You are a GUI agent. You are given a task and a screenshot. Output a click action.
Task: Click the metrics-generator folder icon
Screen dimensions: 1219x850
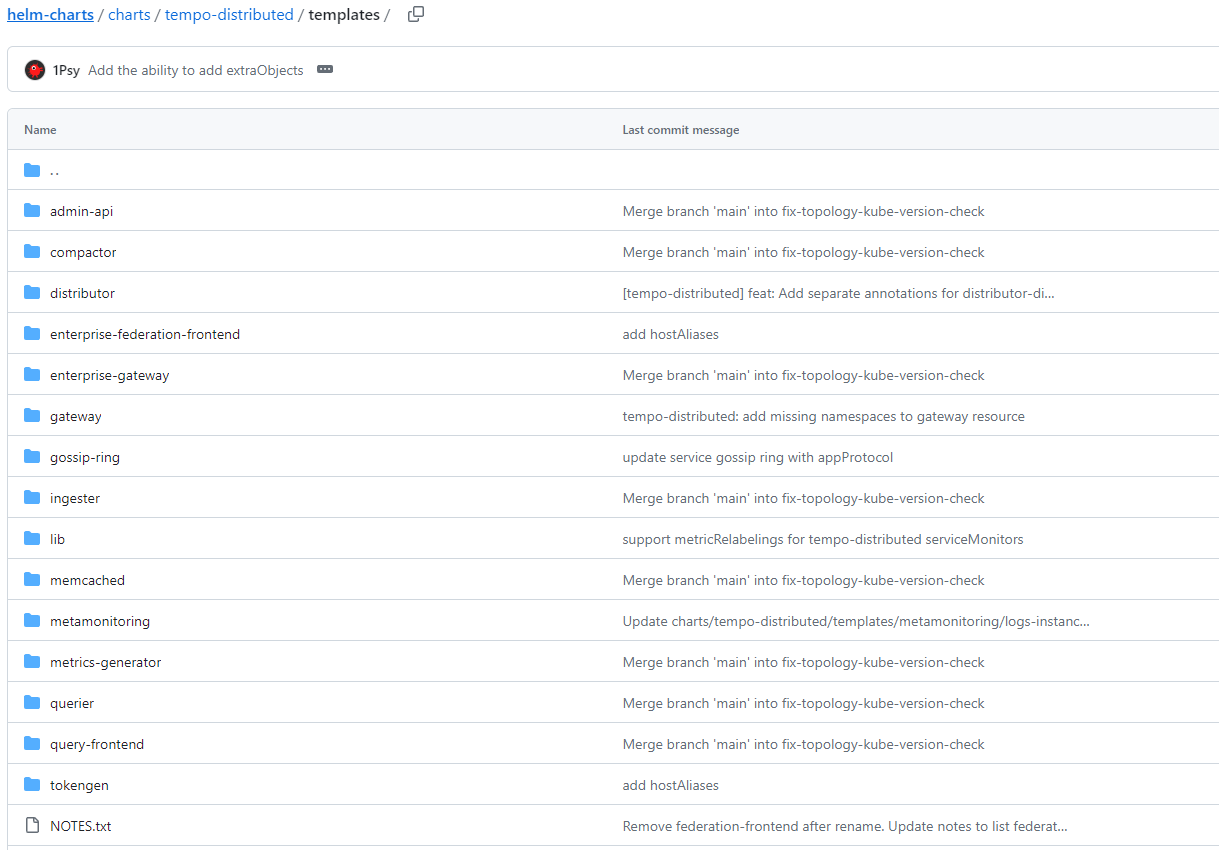[x=32, y=662]
